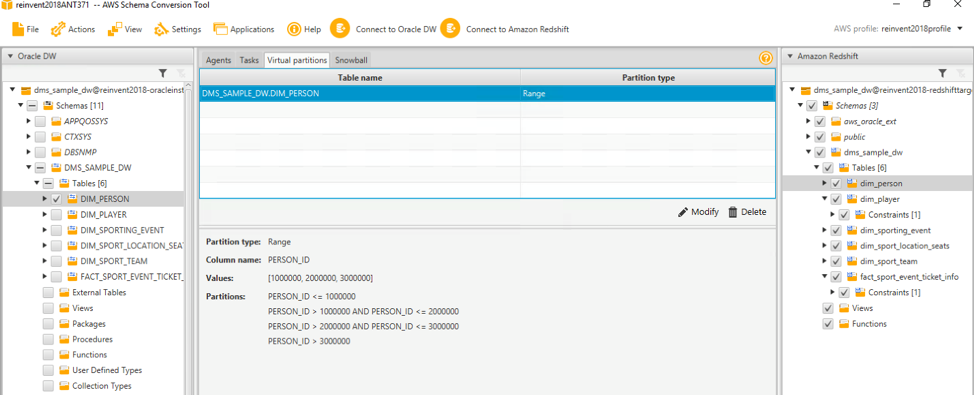
Task: Click the Modify button
Action: 698,212
